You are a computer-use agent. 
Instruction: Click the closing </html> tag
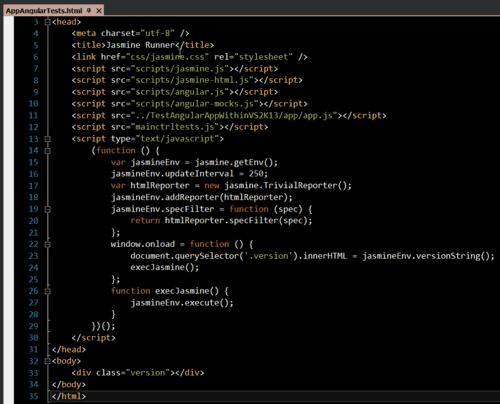click(69, 396)
